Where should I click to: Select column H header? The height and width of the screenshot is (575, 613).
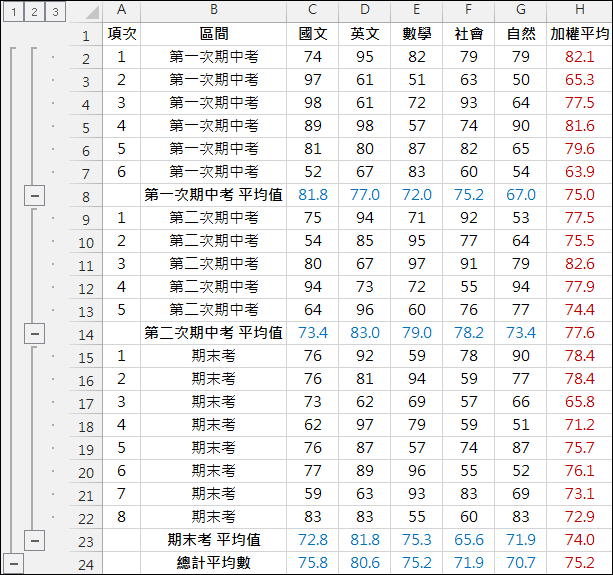579,11
